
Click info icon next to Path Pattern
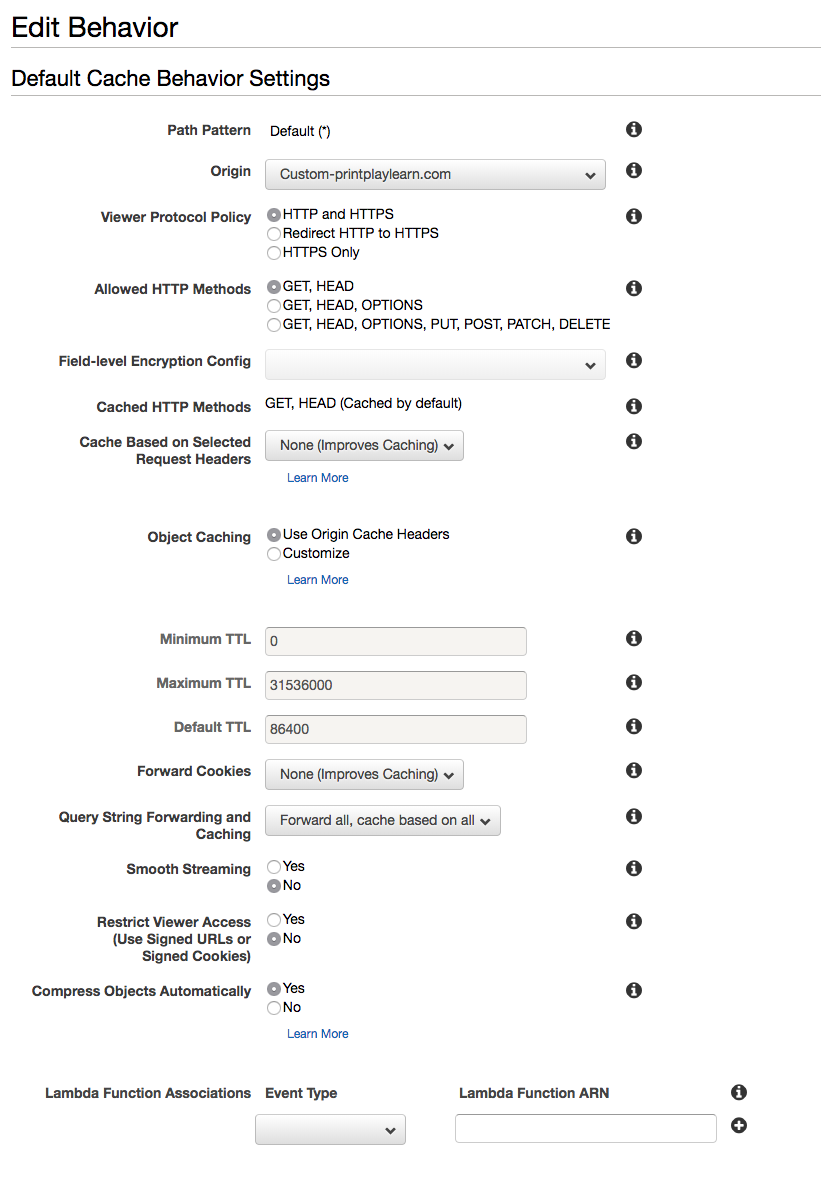pos(633,130)
